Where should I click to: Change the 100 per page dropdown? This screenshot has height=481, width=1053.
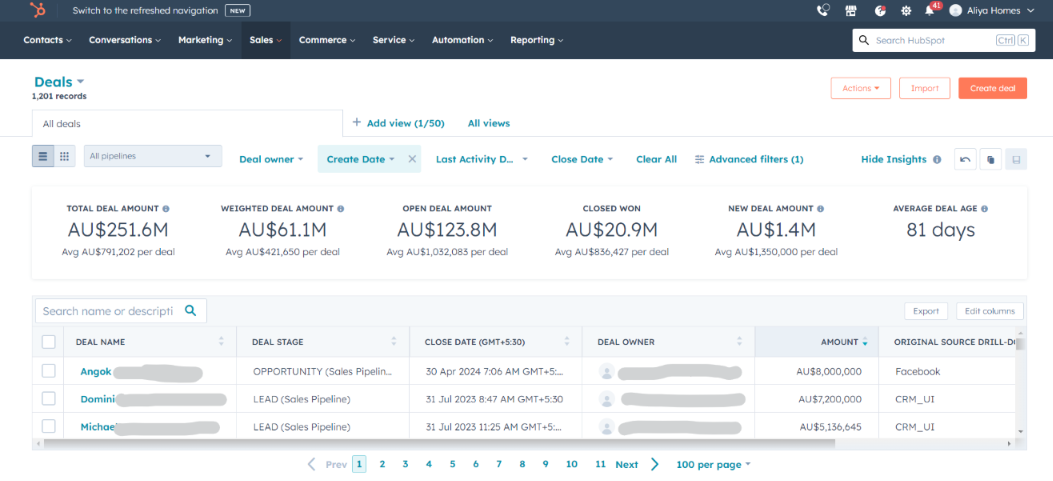tap(713, 464)
